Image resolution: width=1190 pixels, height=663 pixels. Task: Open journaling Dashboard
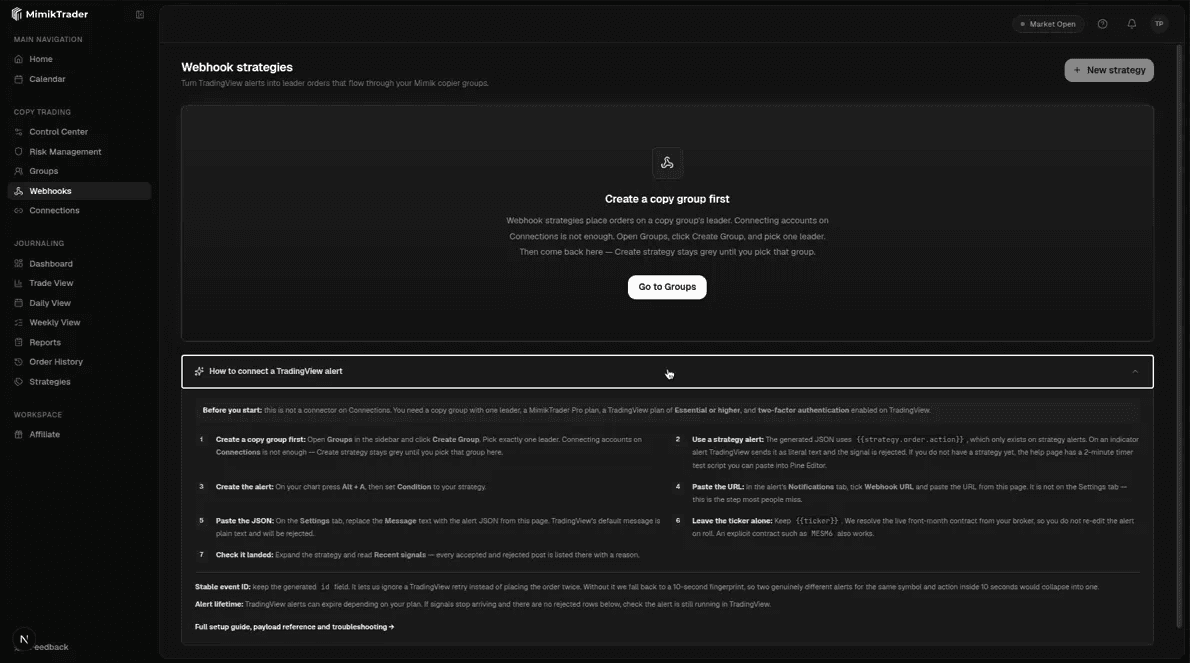80,264
